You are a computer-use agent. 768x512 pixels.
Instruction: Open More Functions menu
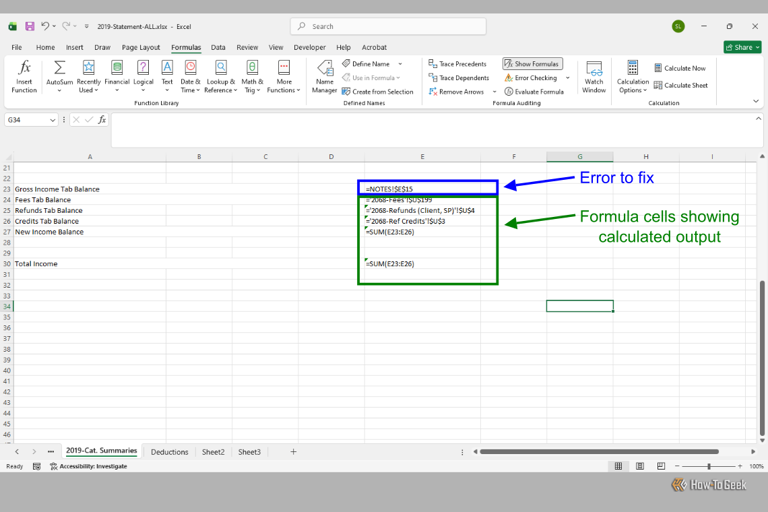(284, 76)
